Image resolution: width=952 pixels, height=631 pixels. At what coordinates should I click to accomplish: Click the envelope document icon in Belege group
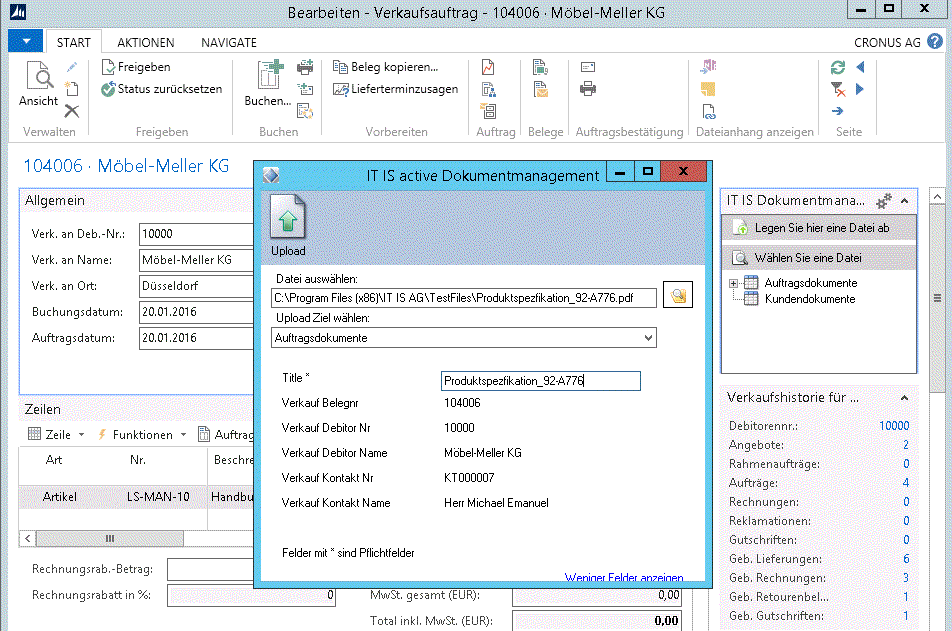tap(540, 89)
